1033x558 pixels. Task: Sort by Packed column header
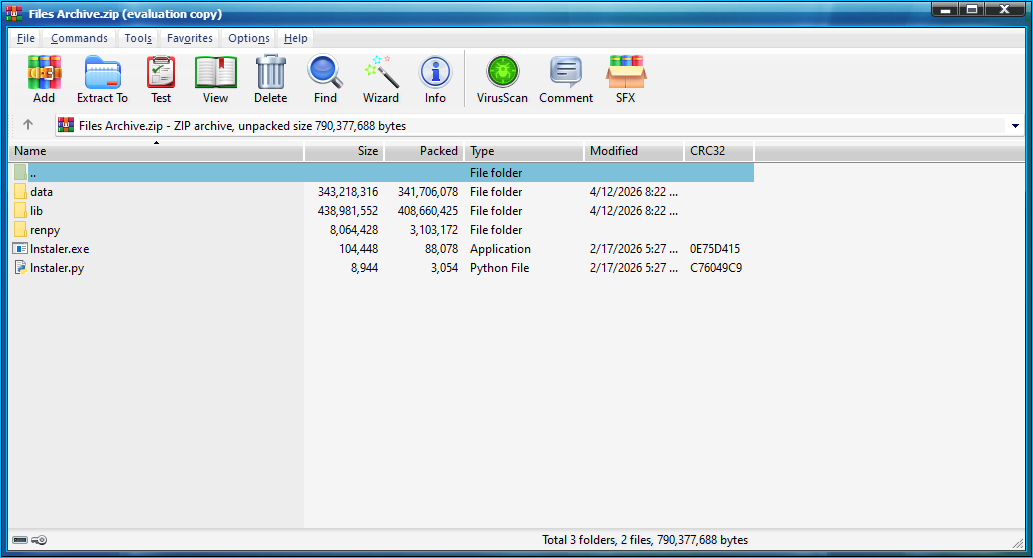click(x=424, y=151)
